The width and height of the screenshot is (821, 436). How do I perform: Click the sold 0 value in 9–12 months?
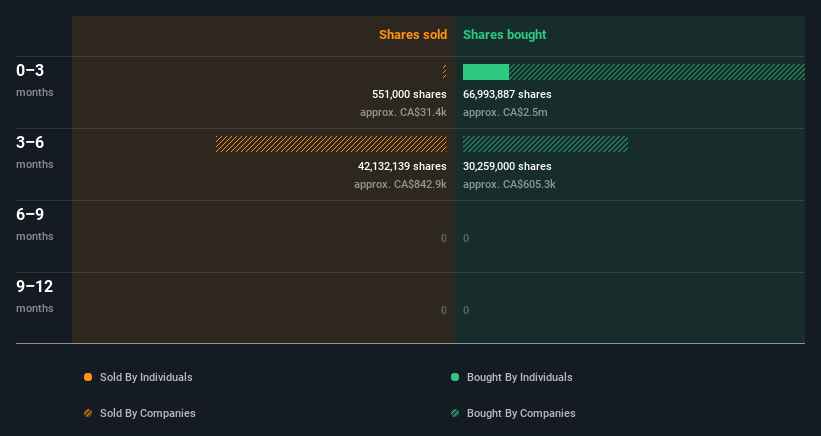443,310
